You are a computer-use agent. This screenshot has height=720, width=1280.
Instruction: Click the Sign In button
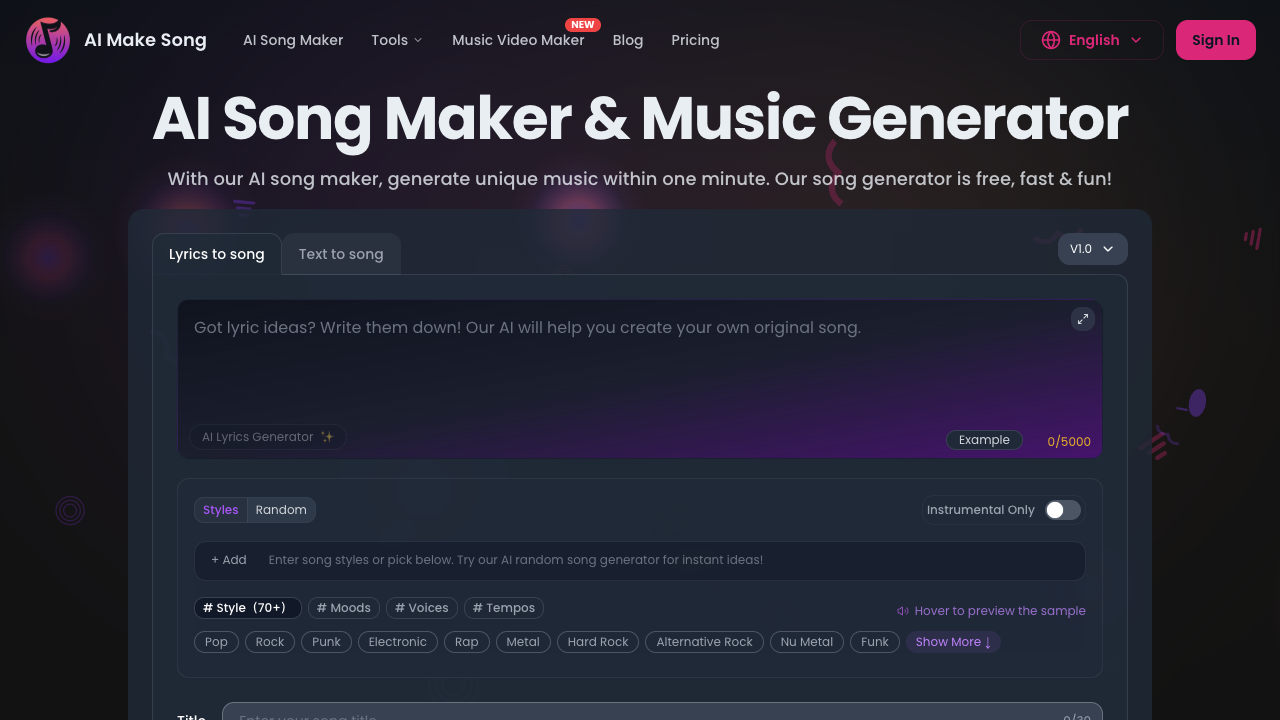click(1215, 40)
